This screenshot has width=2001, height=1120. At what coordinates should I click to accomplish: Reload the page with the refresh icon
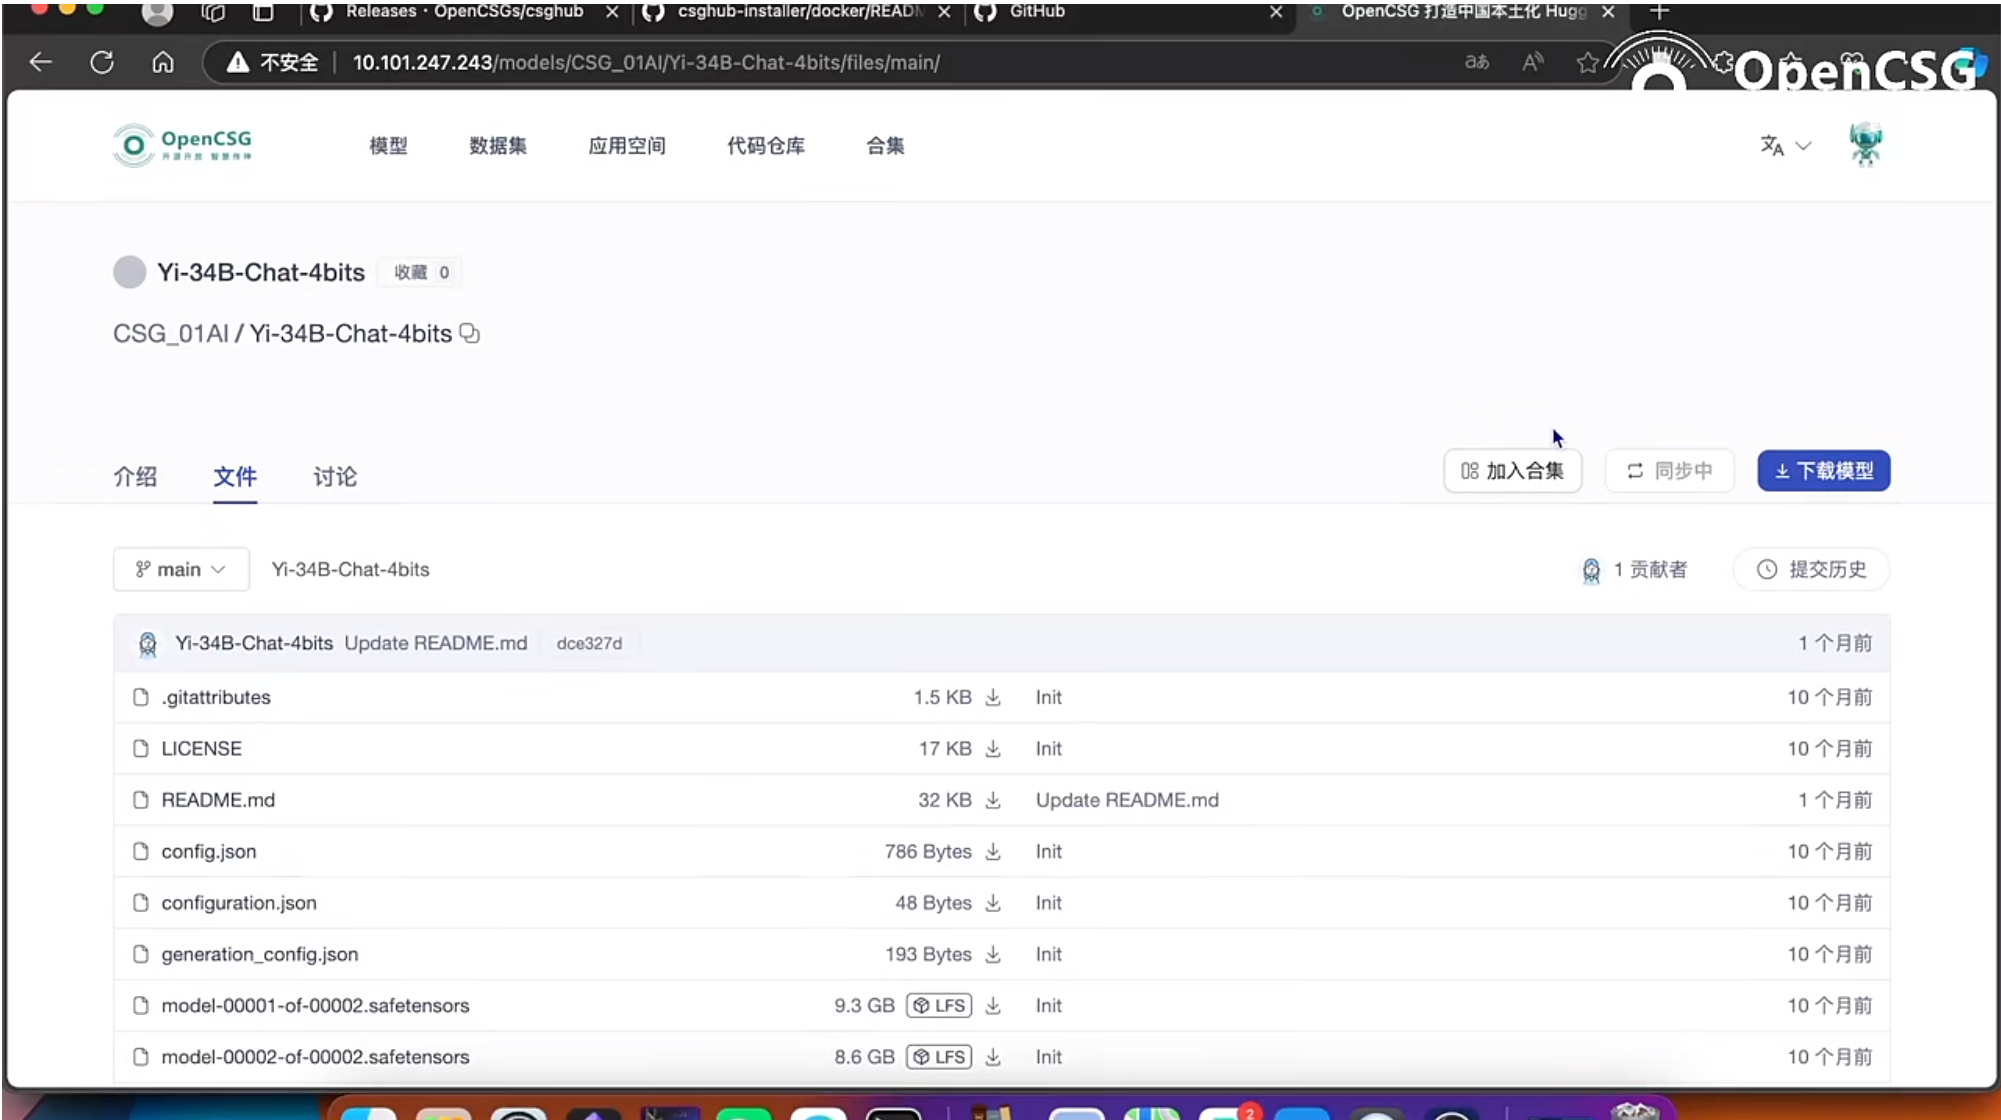(x=102, y=62)
